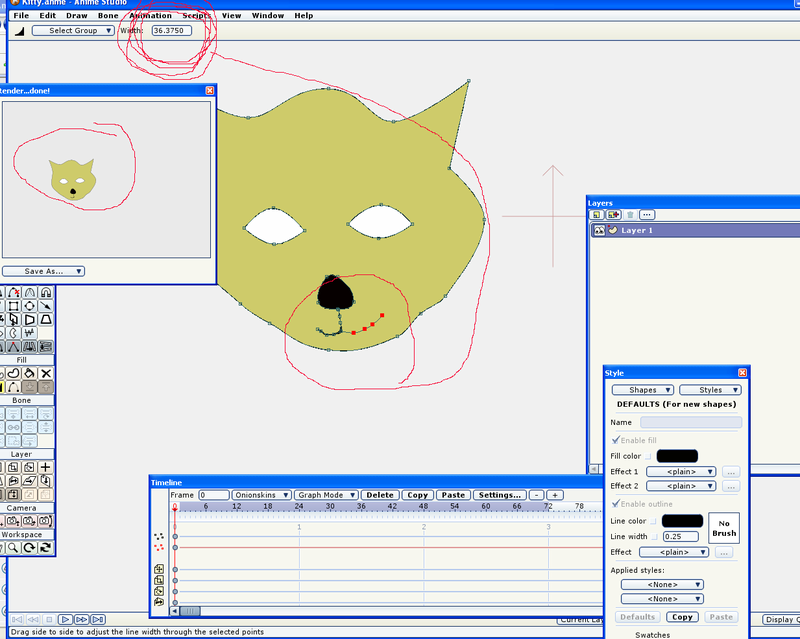Select the Rotate Workspace tool
Image resolution: width=800 pixels, height=639 pixels.
coord(30,548)
